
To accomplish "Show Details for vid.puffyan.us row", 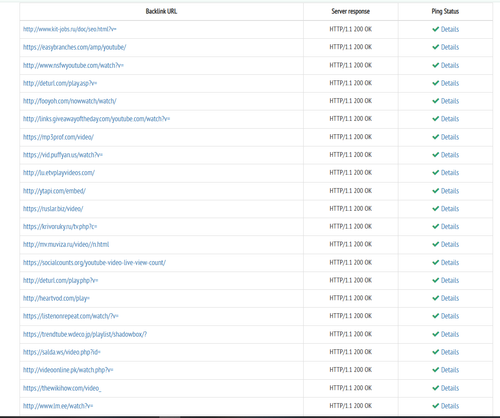I will click(x=450, y=155).
